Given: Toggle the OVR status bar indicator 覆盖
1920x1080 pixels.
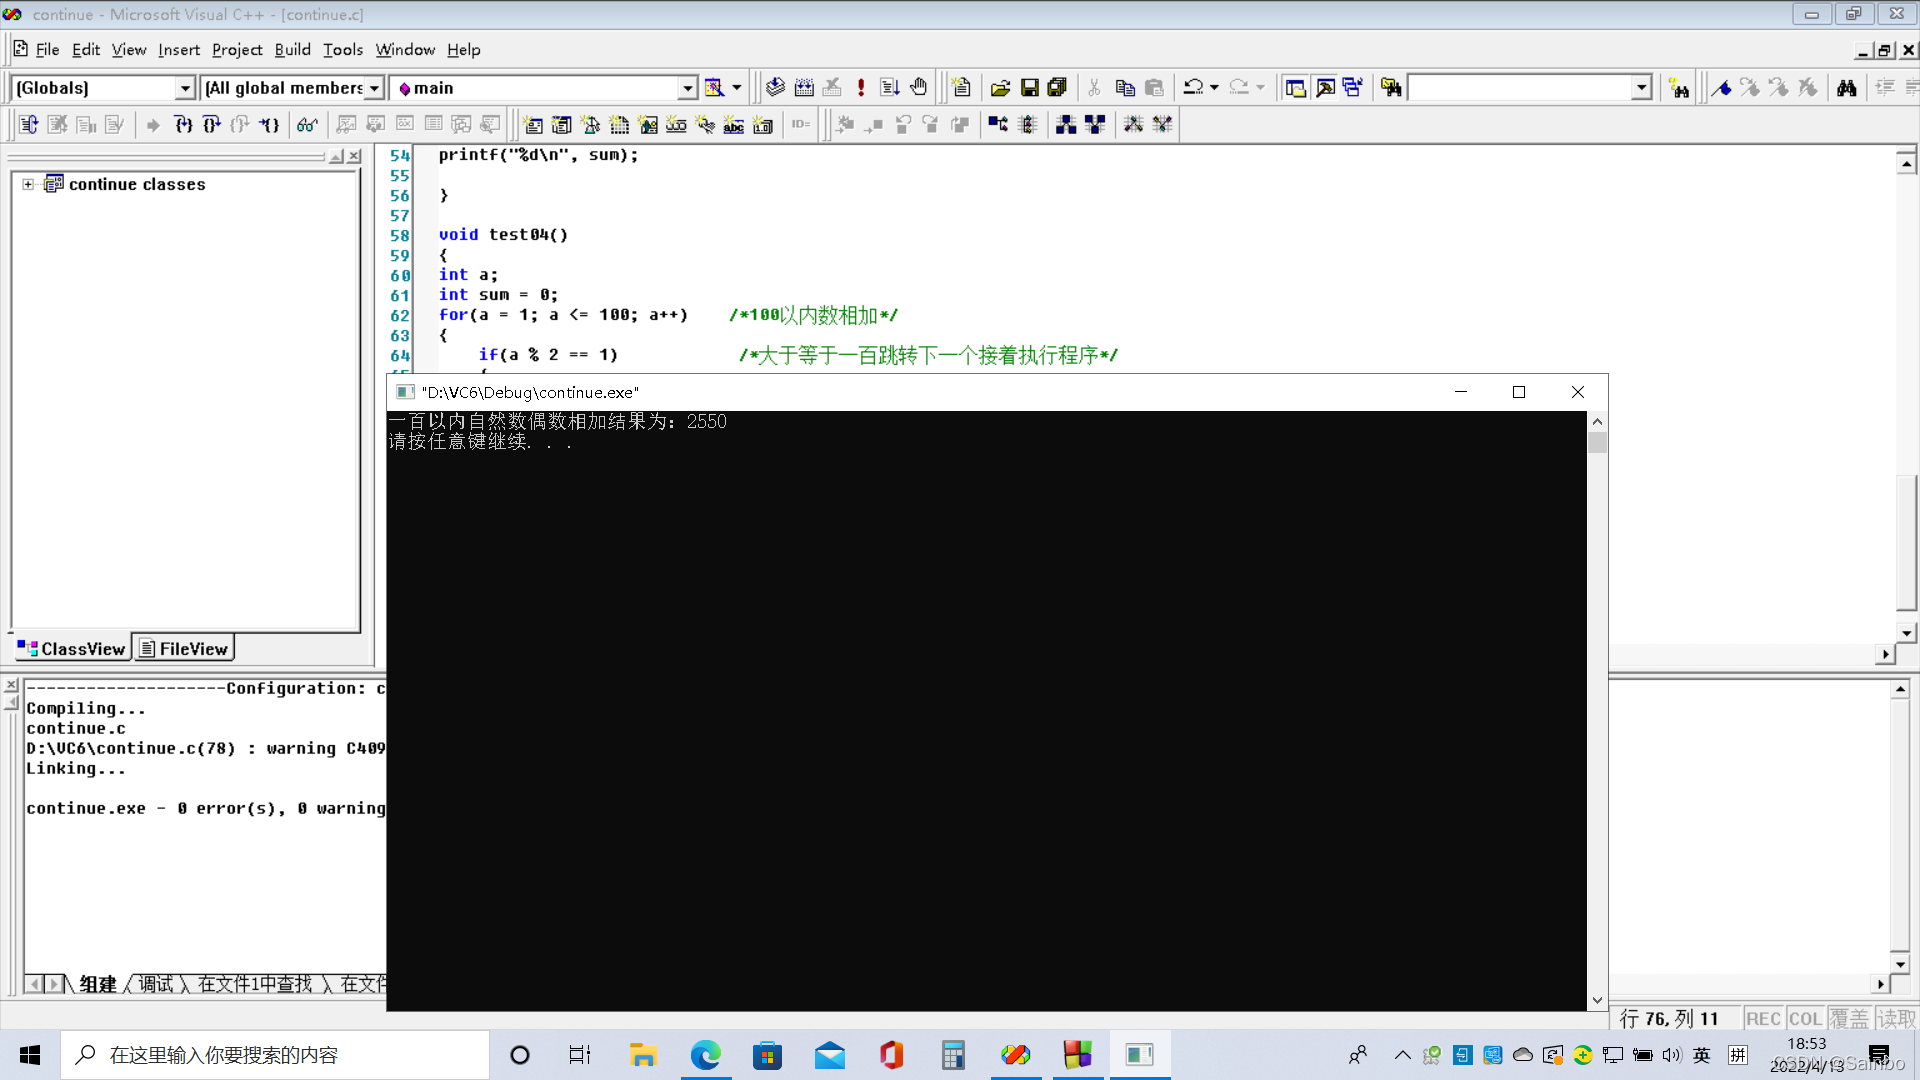Looking at the screenshot, I should (1848, 1018).
